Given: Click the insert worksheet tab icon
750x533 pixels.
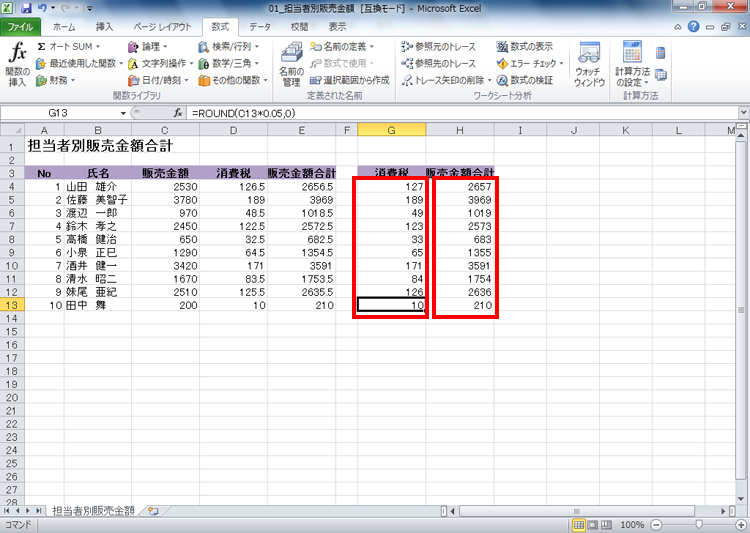Looking at the screenshot, I should 153,511.
